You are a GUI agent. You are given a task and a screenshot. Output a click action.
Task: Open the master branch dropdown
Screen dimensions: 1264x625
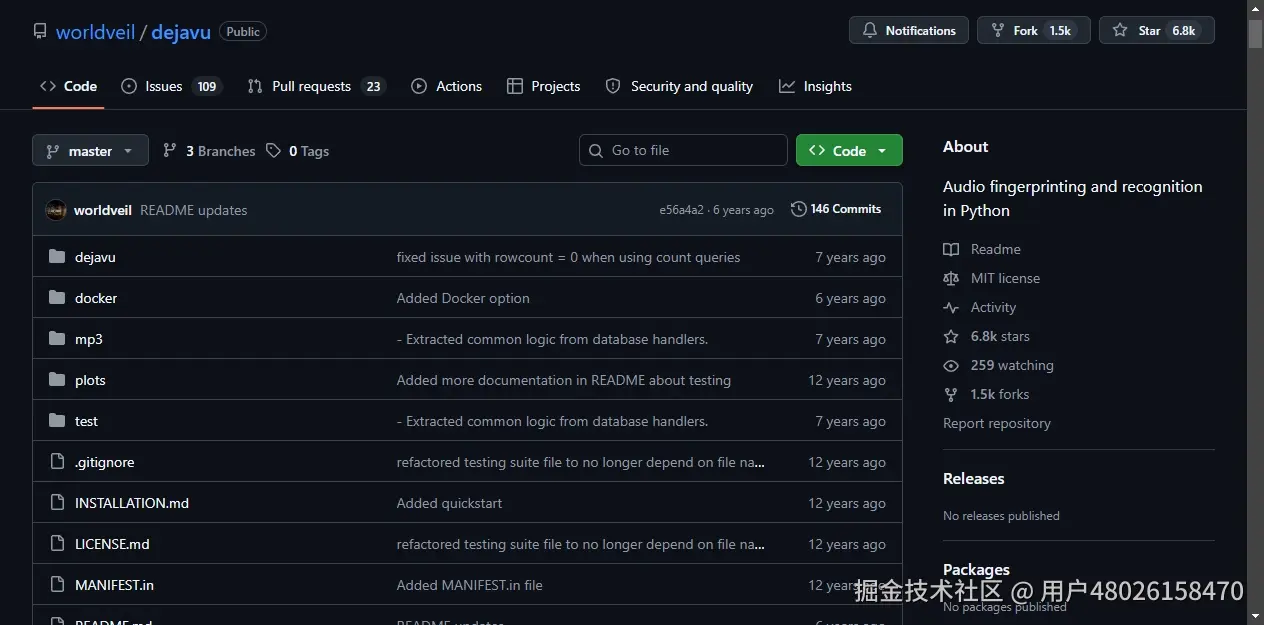tap(90, 151)
